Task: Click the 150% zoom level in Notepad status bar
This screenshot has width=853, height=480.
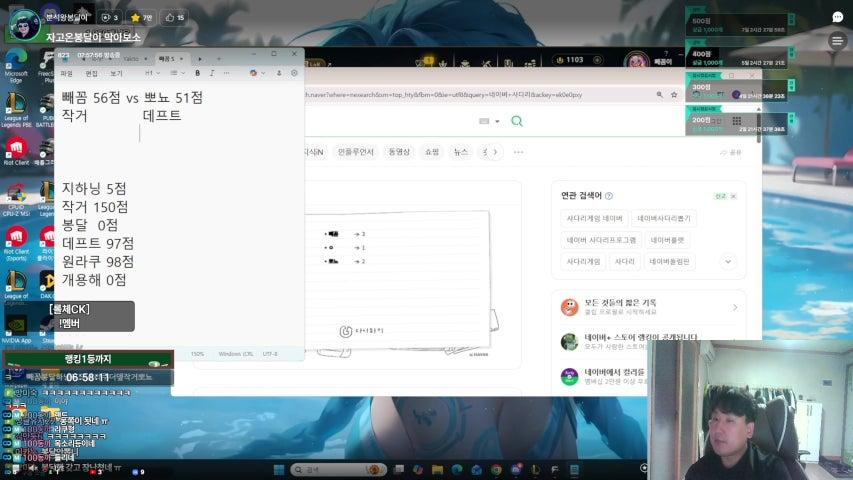Action: click(x=197, y=354)
